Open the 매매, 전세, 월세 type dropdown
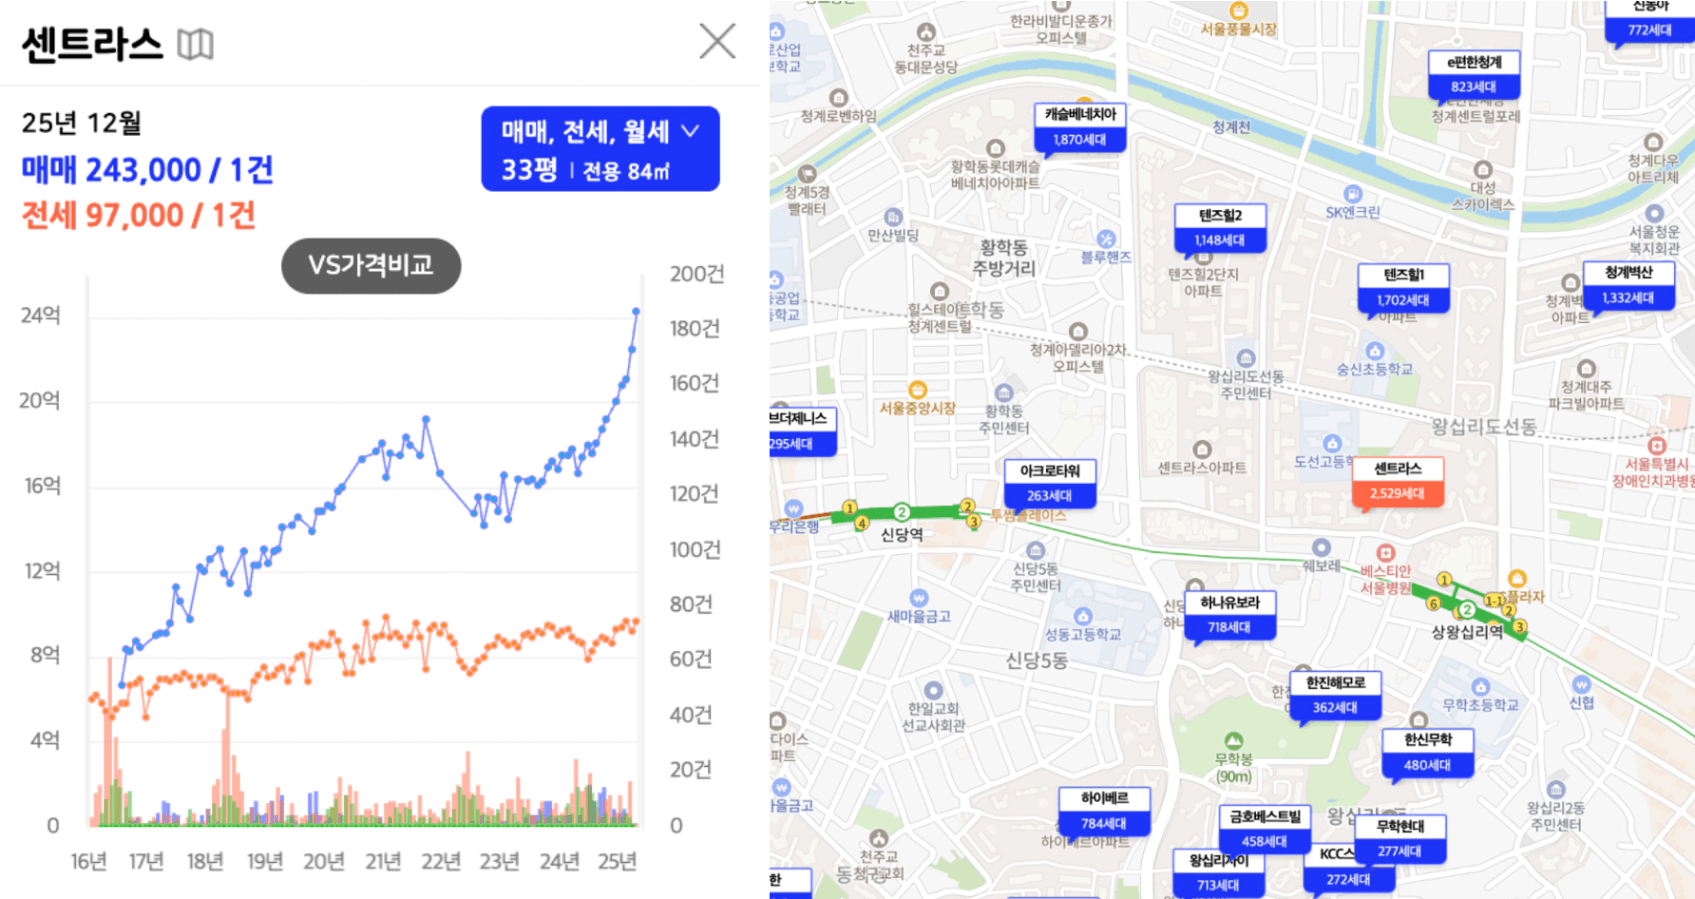Screen dimensions: 1695x899 coord(600,148)
